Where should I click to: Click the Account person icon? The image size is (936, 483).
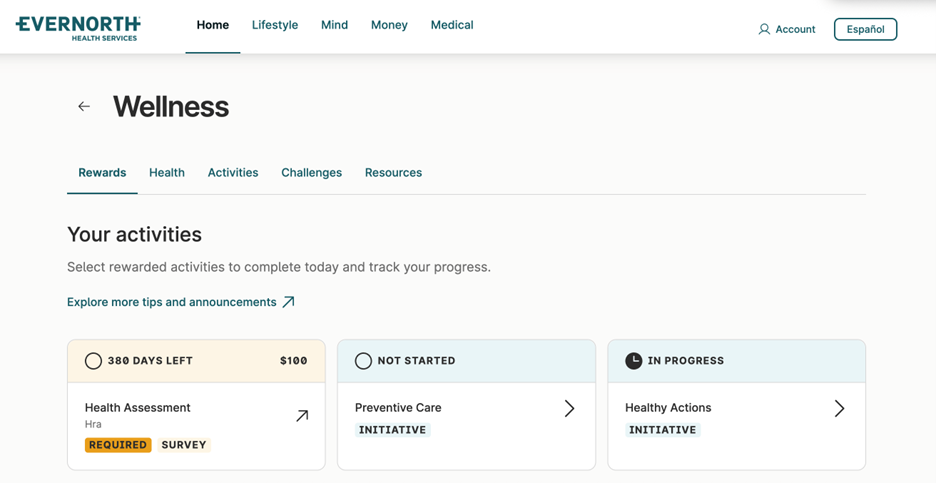pos(764,29)
